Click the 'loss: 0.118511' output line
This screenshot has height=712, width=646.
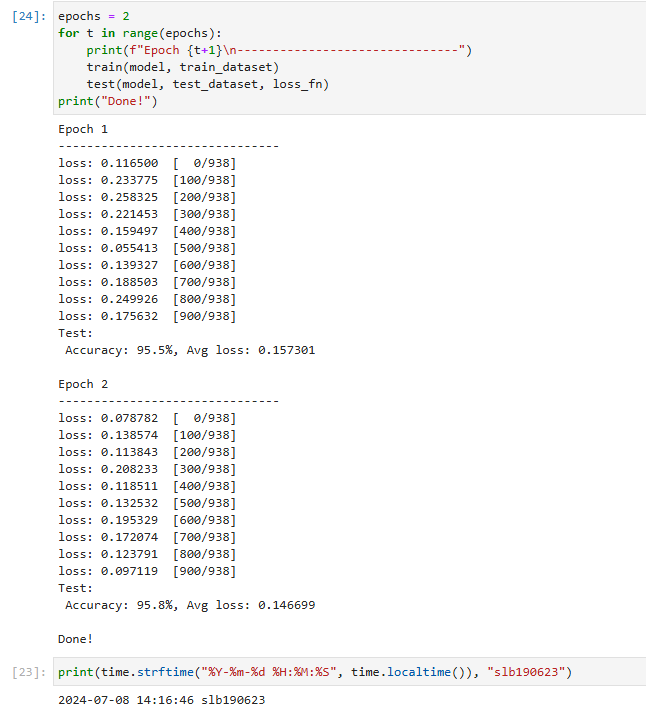point(147,486)
